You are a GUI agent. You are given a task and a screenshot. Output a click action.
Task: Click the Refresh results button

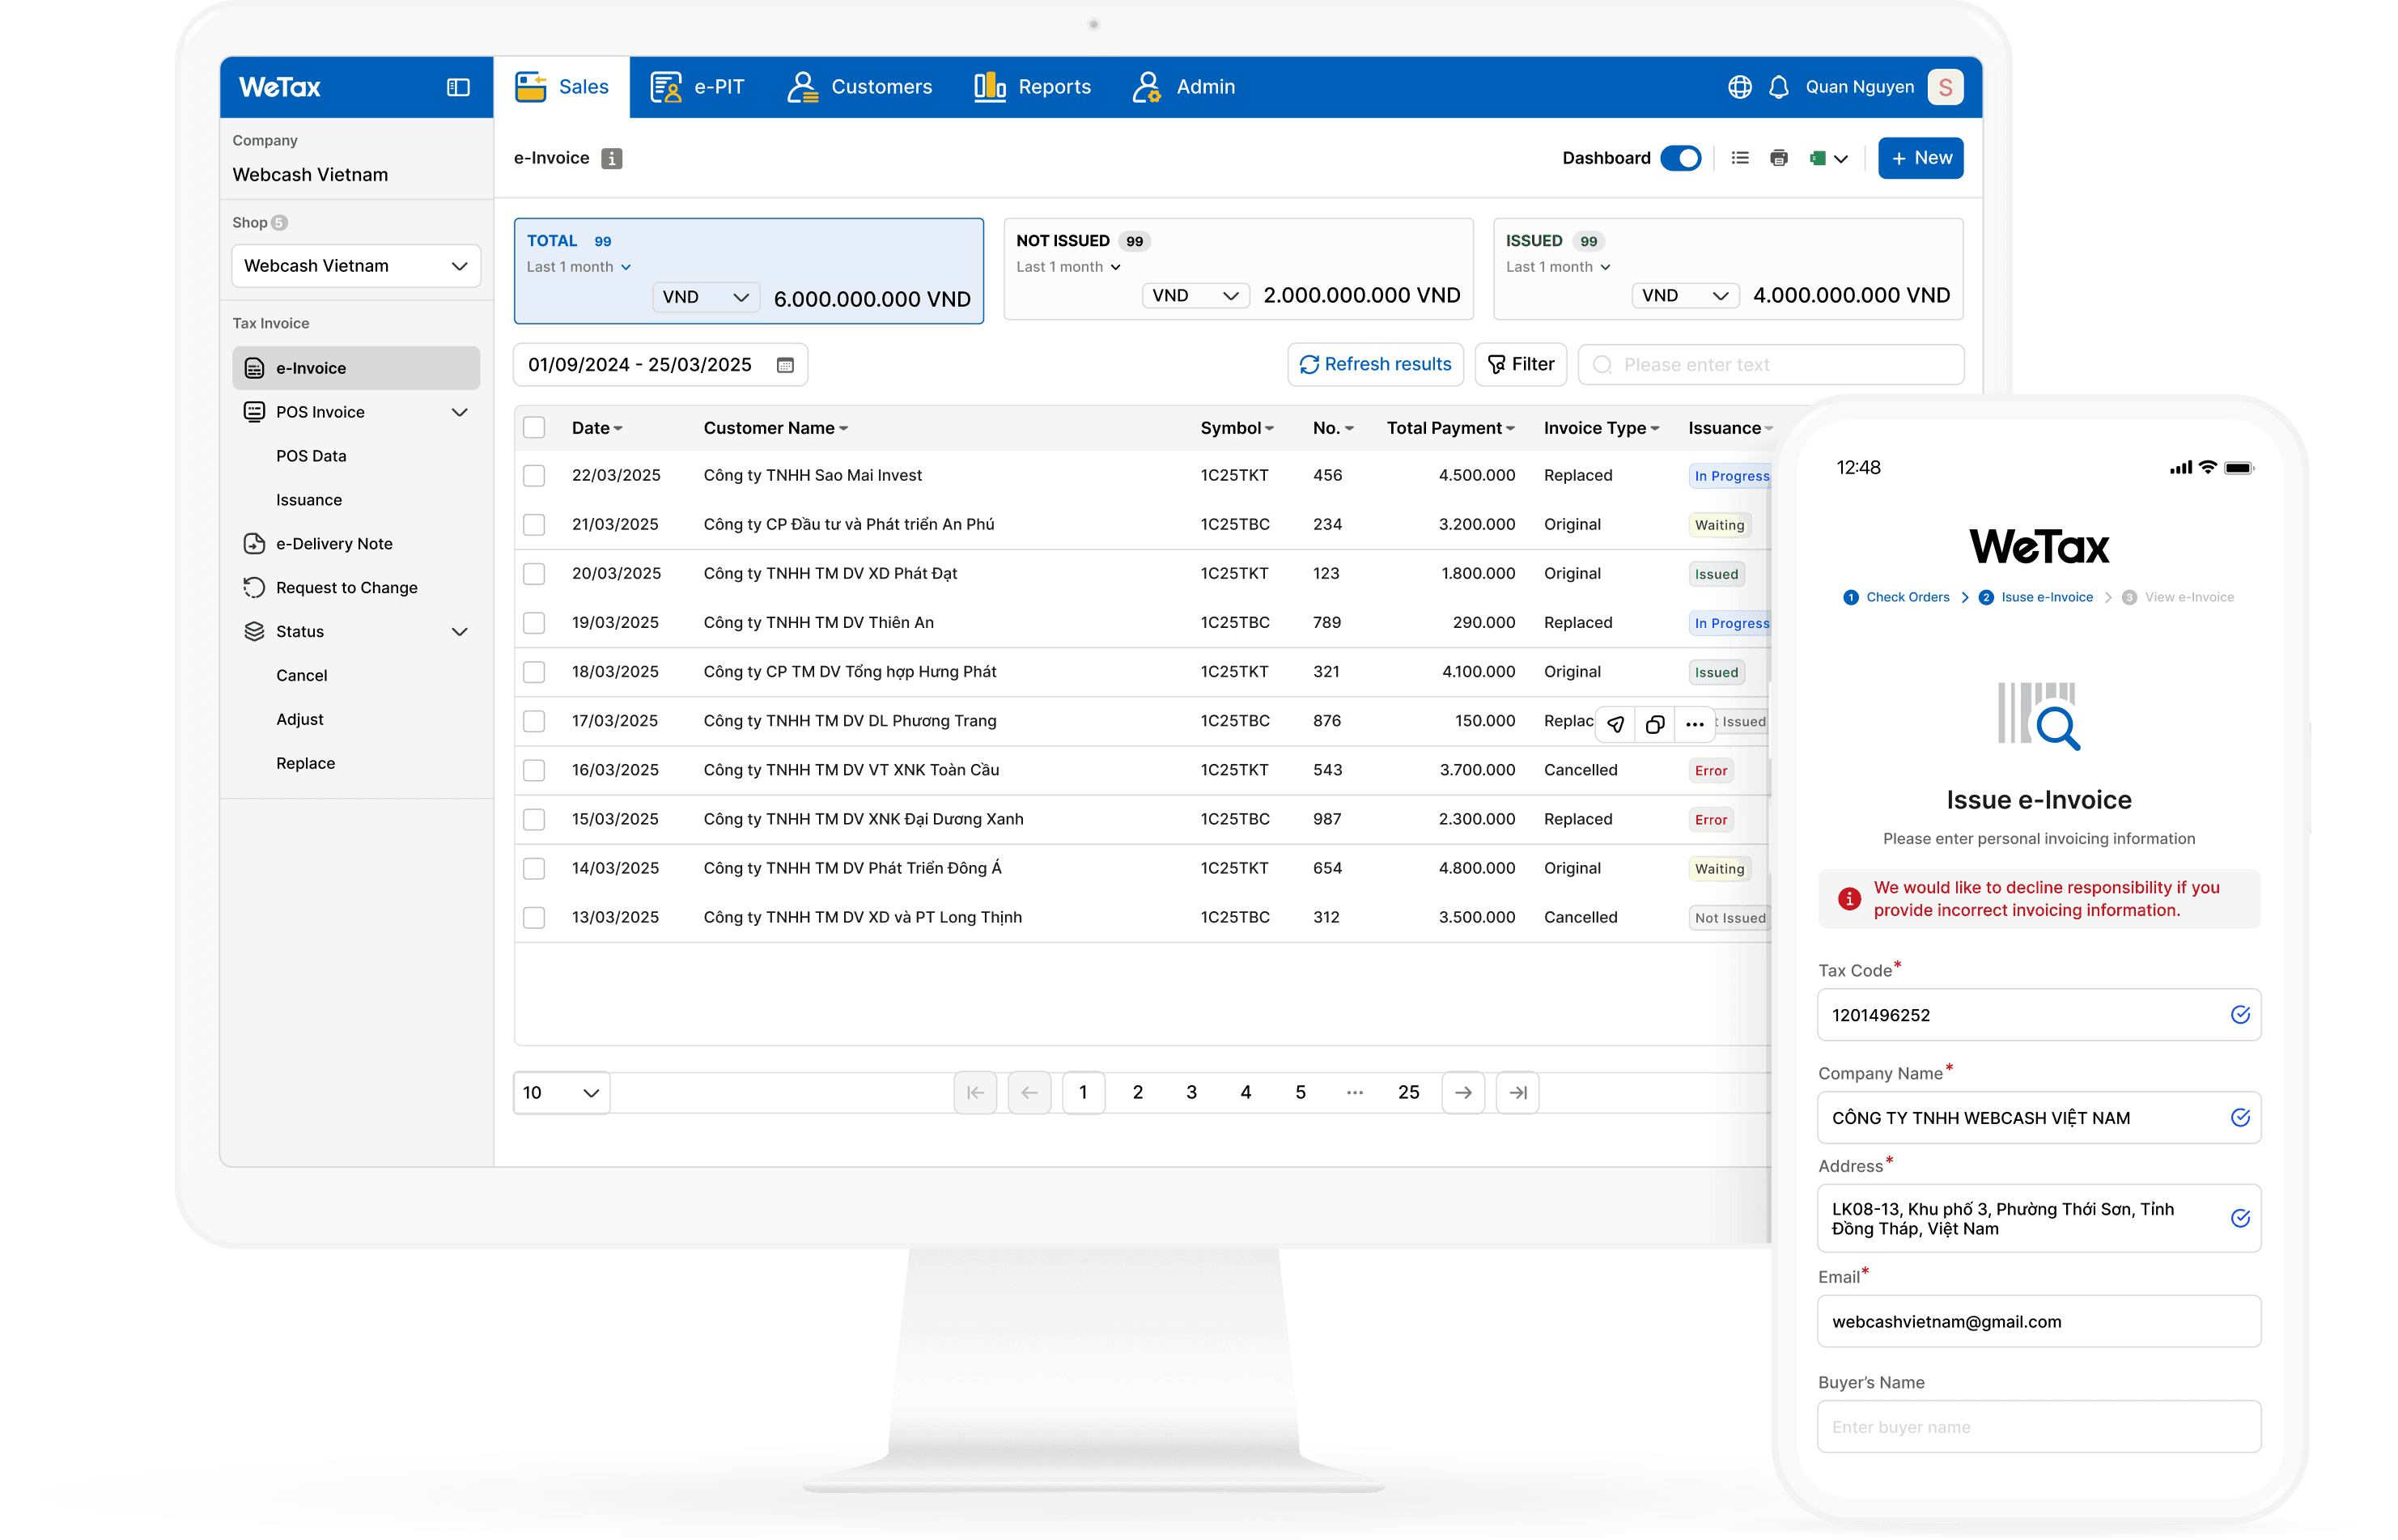click(1375, 365)
